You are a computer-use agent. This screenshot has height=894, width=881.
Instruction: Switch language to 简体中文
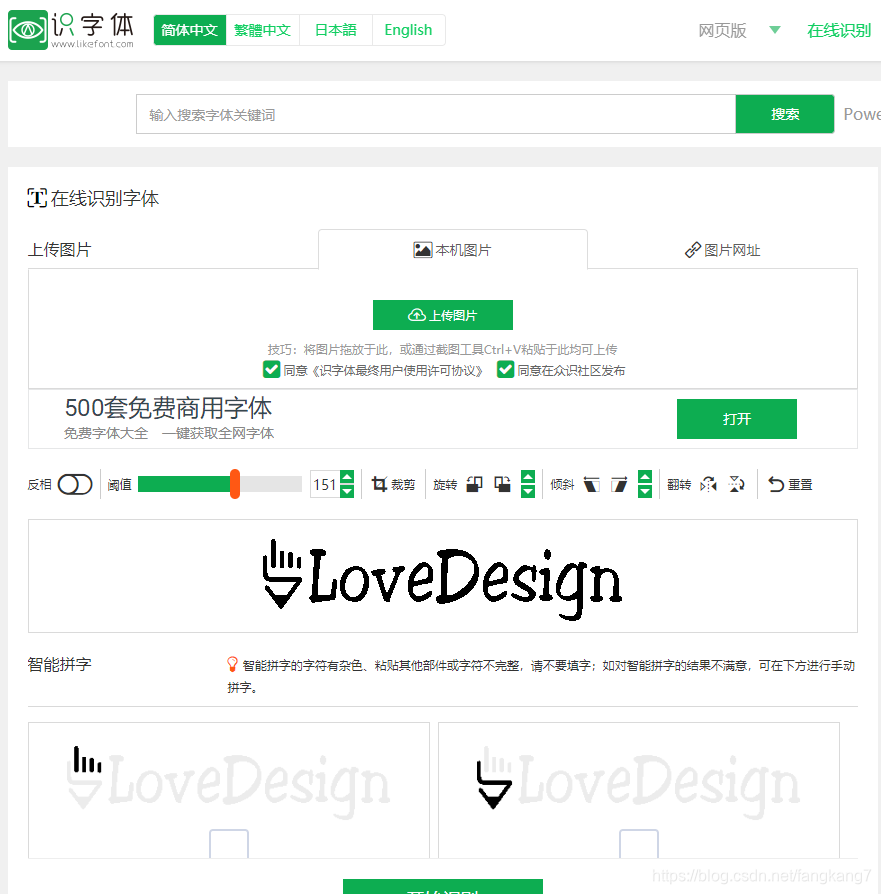click(x=190, y=30)
